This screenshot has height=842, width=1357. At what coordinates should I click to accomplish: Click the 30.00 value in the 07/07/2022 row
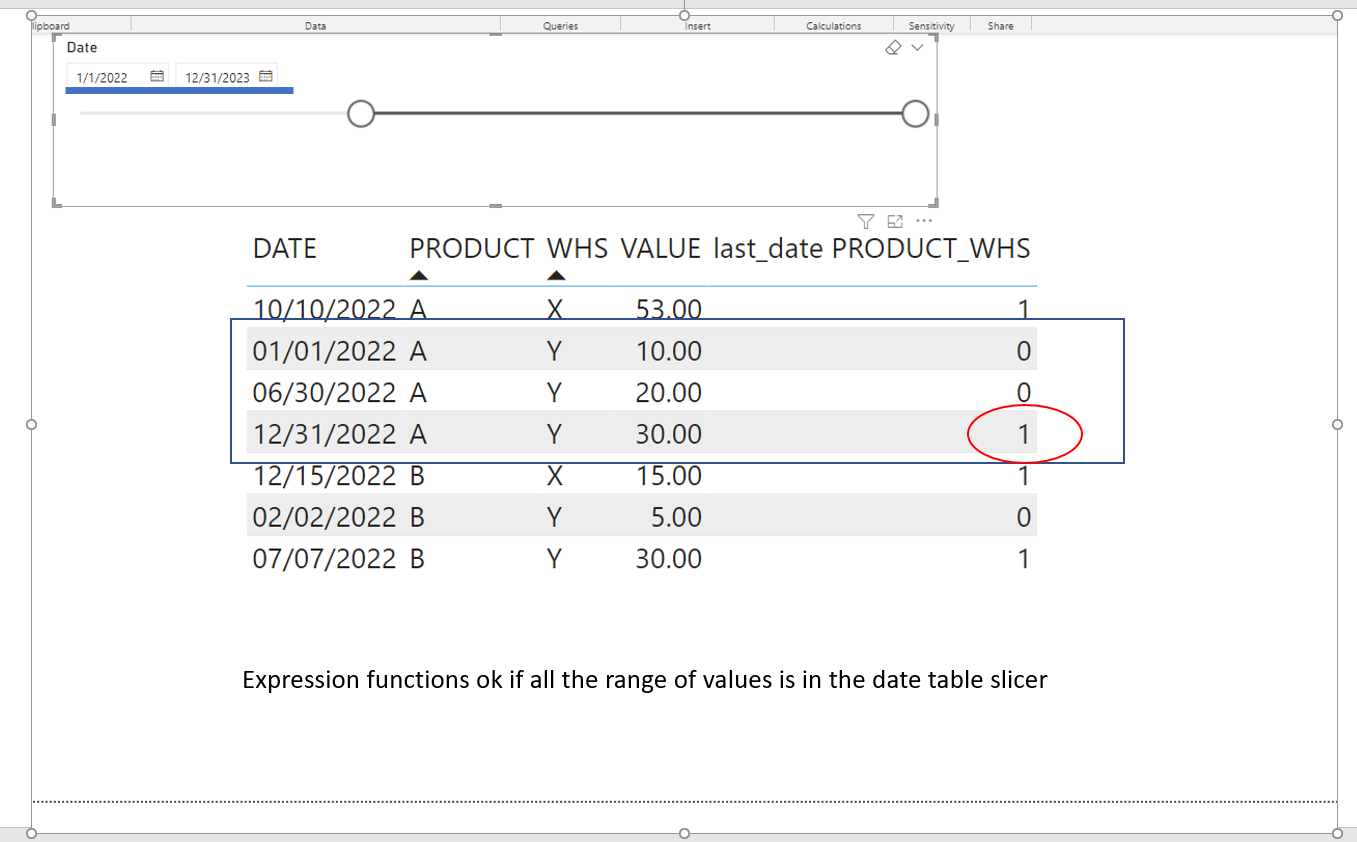coord(669,558)
